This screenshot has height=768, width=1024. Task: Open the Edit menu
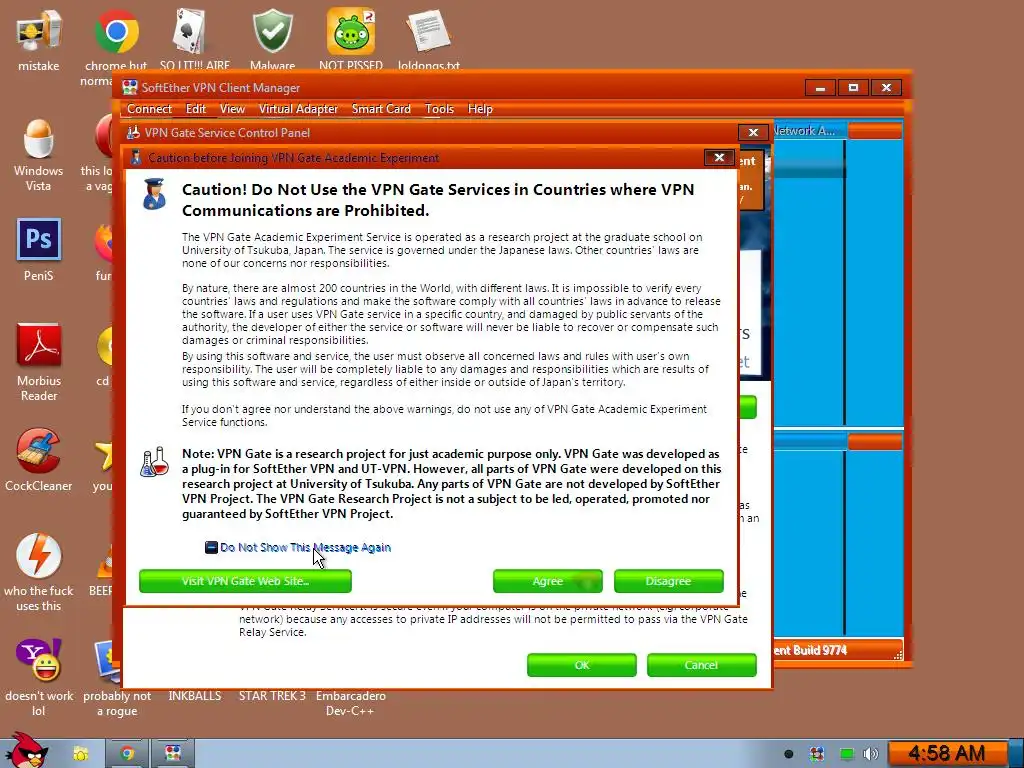coord(195,109)
